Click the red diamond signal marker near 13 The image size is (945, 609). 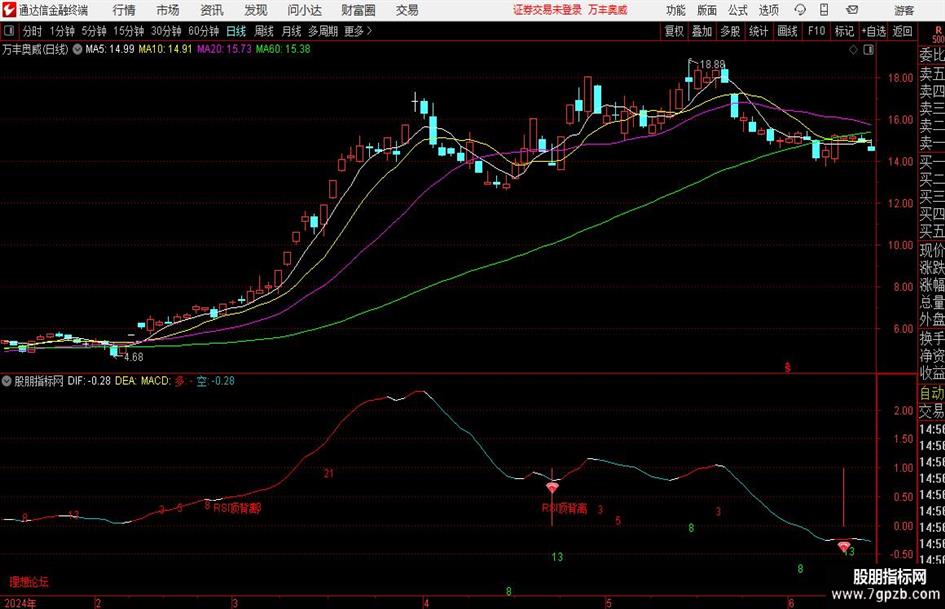pyautogui.click(x=844, y=547)
